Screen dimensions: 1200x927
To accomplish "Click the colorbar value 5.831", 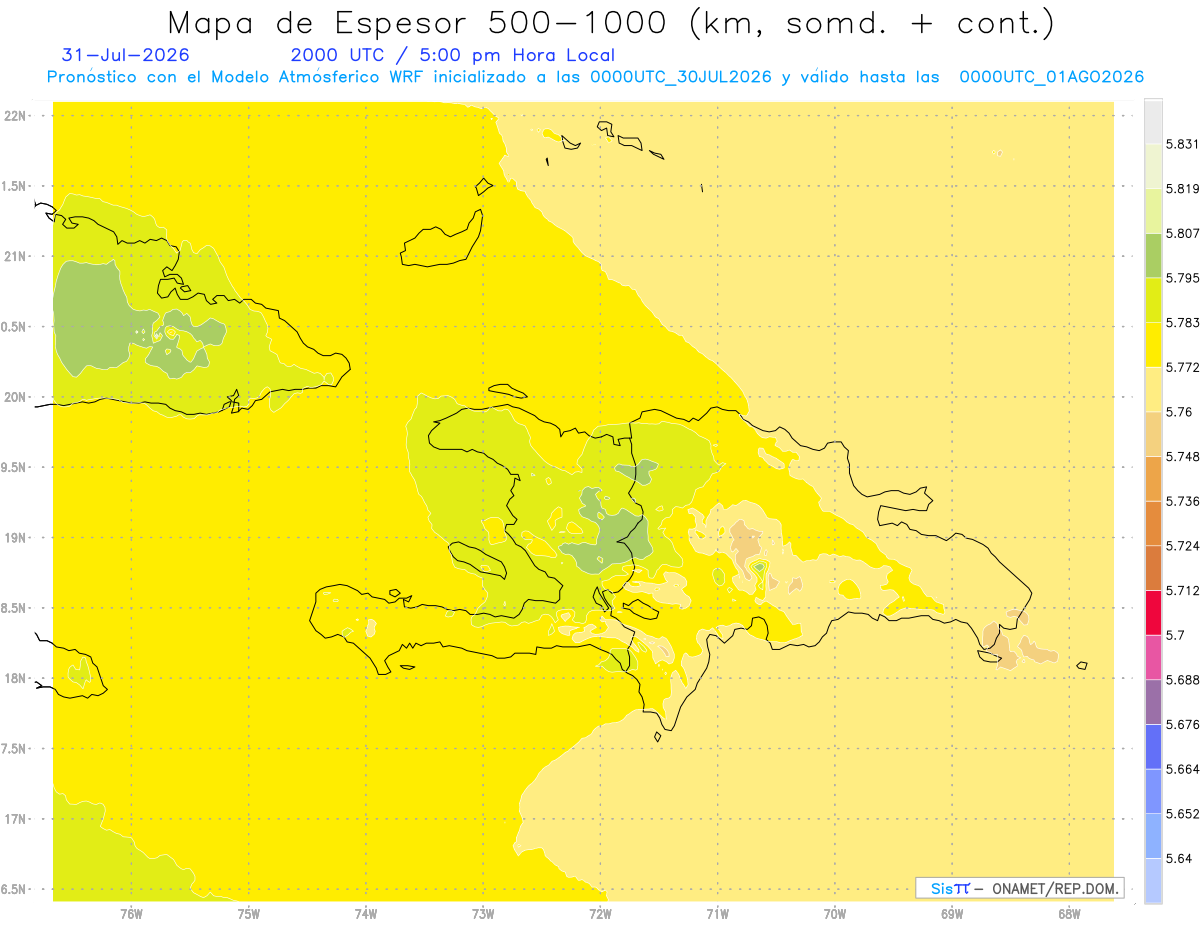I will click(1182, 144).
